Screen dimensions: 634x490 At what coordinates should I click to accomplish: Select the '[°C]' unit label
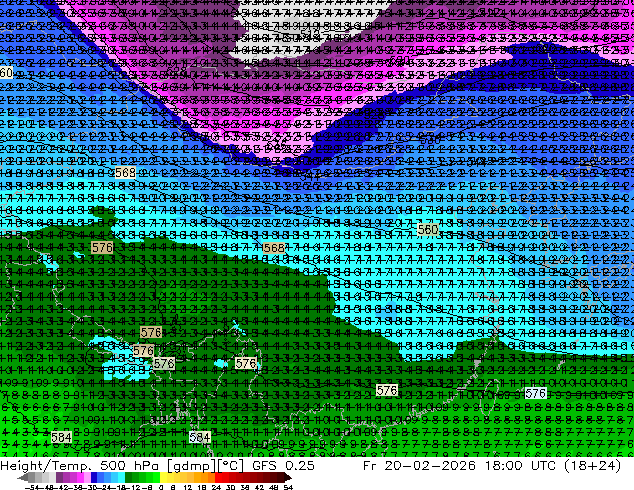(231, 466)
